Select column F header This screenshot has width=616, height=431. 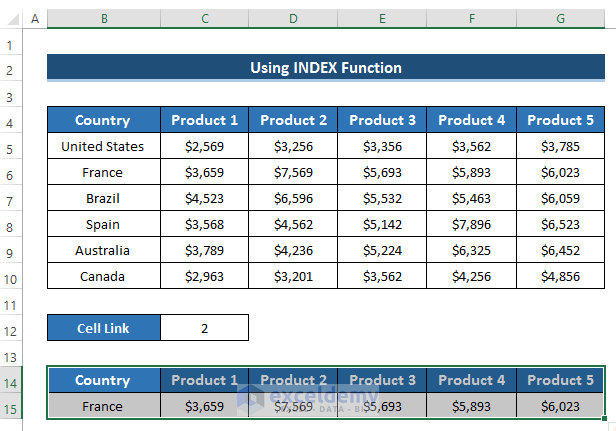471,19
